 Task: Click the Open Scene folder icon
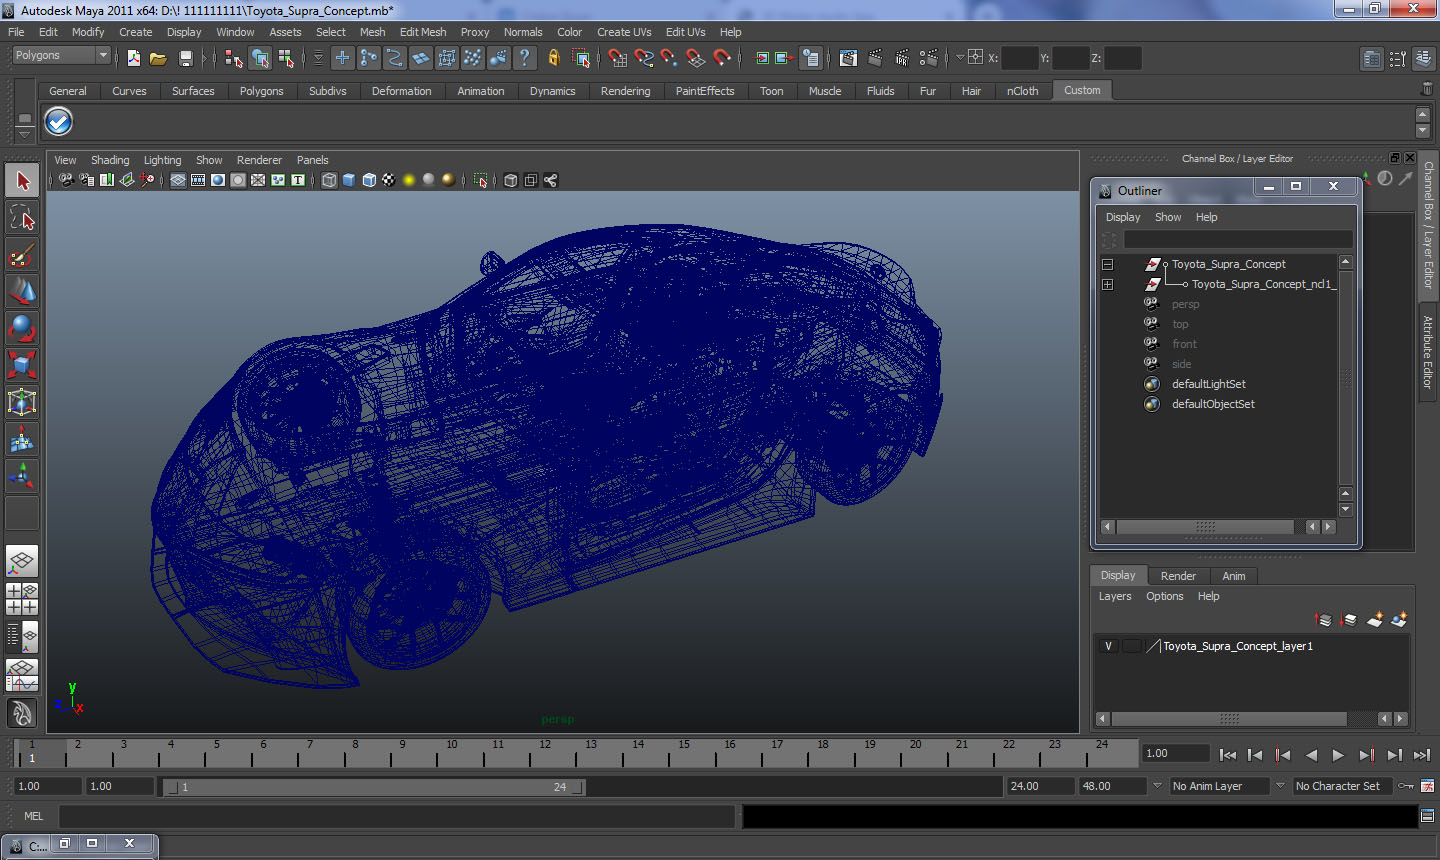pyautogui.click(x=158, y=58)
